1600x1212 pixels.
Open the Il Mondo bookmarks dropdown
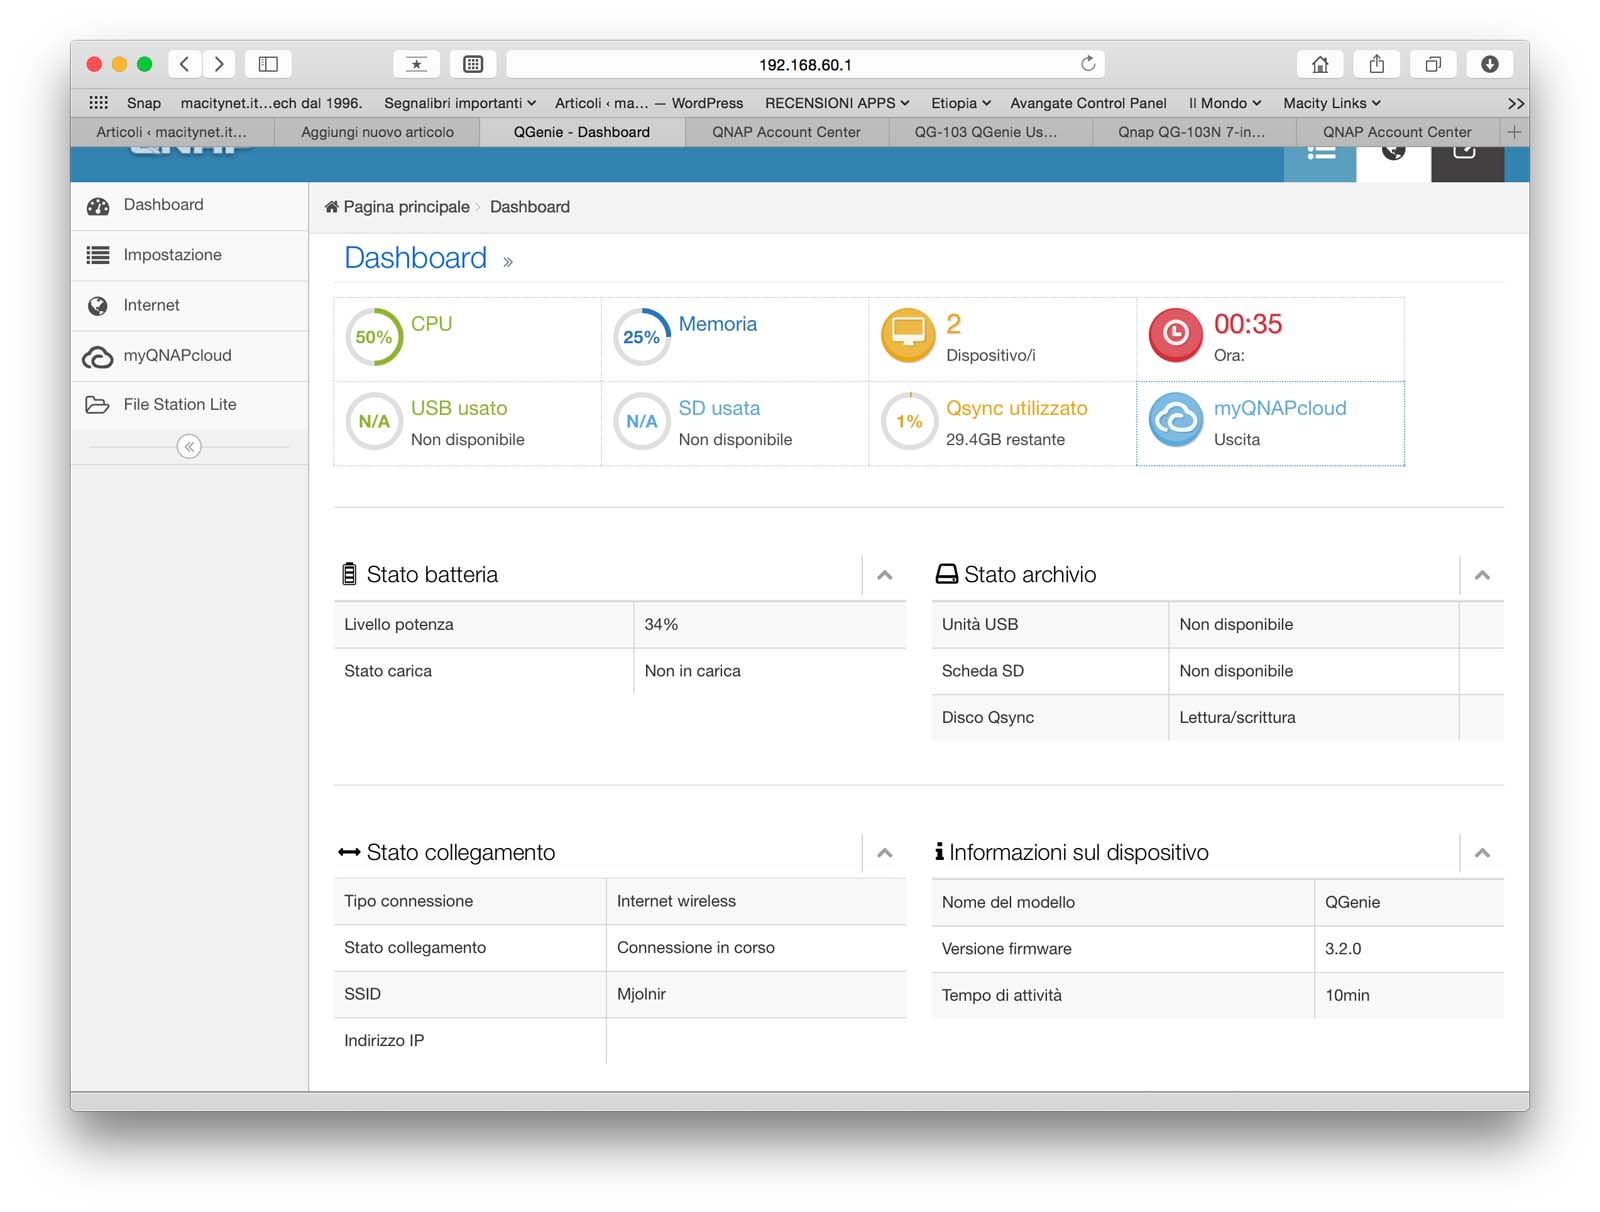[x=1225, y=103]
